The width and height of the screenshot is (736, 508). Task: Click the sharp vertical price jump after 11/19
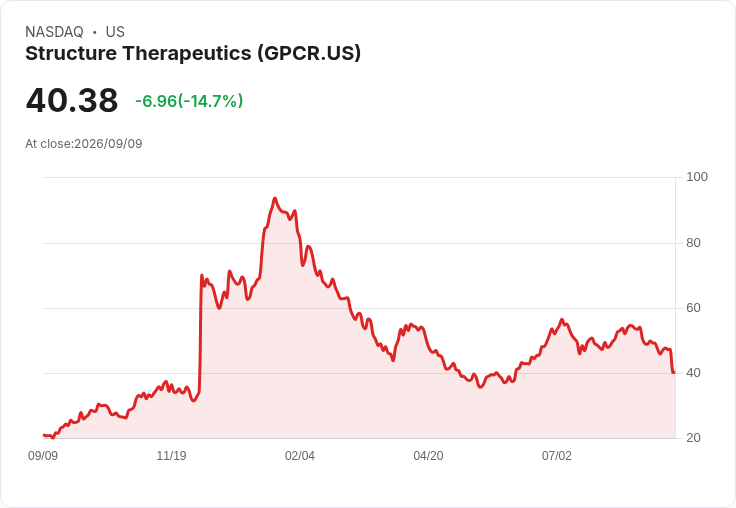(200, 333)
